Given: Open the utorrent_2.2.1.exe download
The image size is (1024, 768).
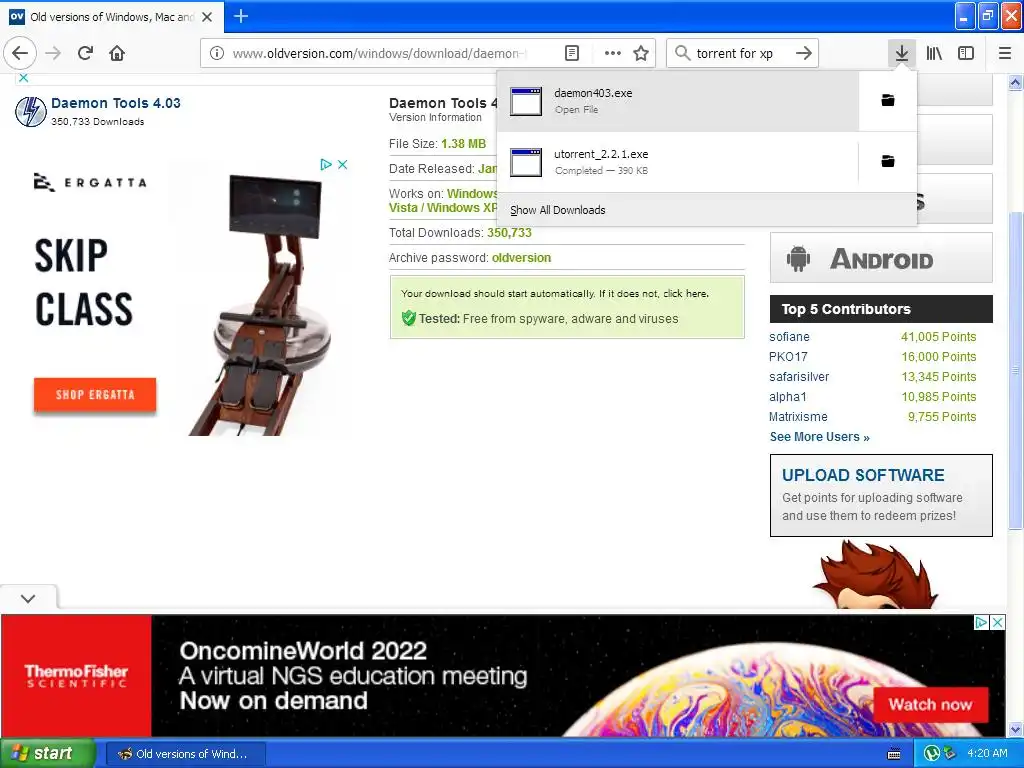Looking at the screenshot, I should pyautogui.click(x=678, y=162).
